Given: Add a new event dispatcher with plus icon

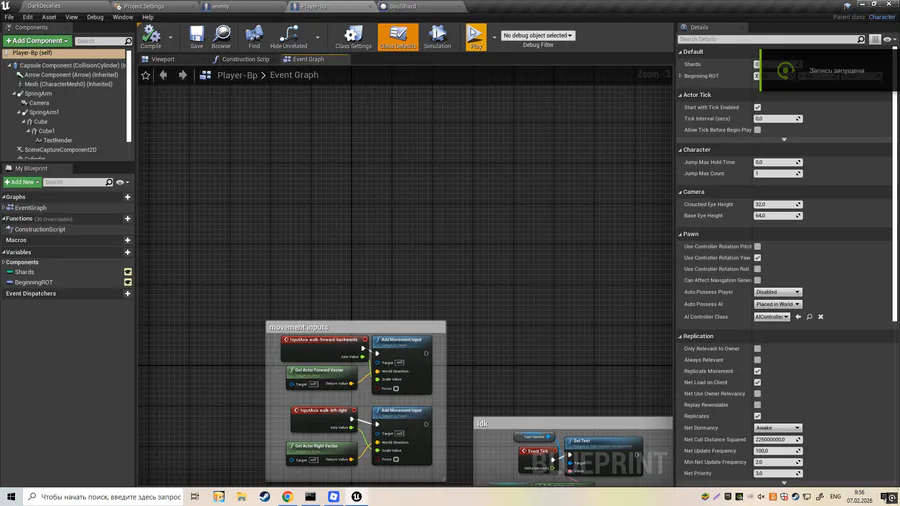Looking at the screenshot, I should (127, 294).
